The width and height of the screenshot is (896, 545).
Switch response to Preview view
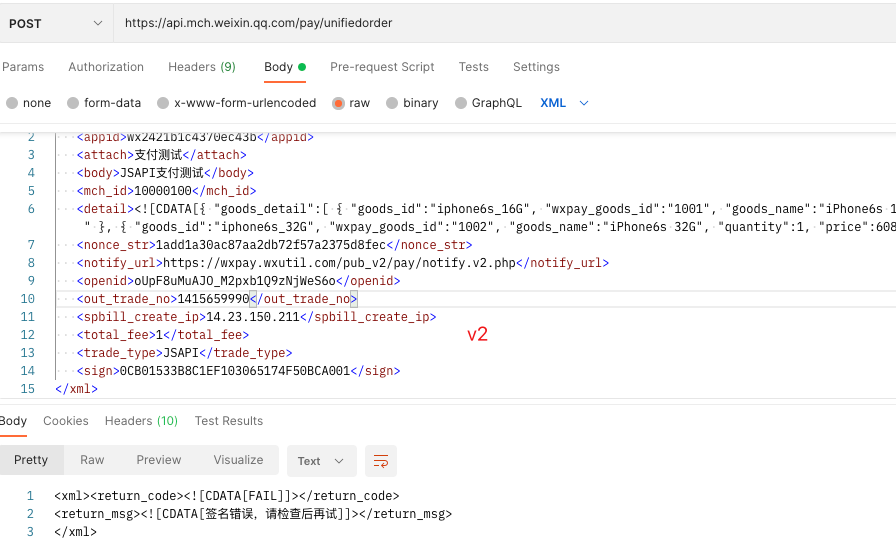click(x=159, y=460)
